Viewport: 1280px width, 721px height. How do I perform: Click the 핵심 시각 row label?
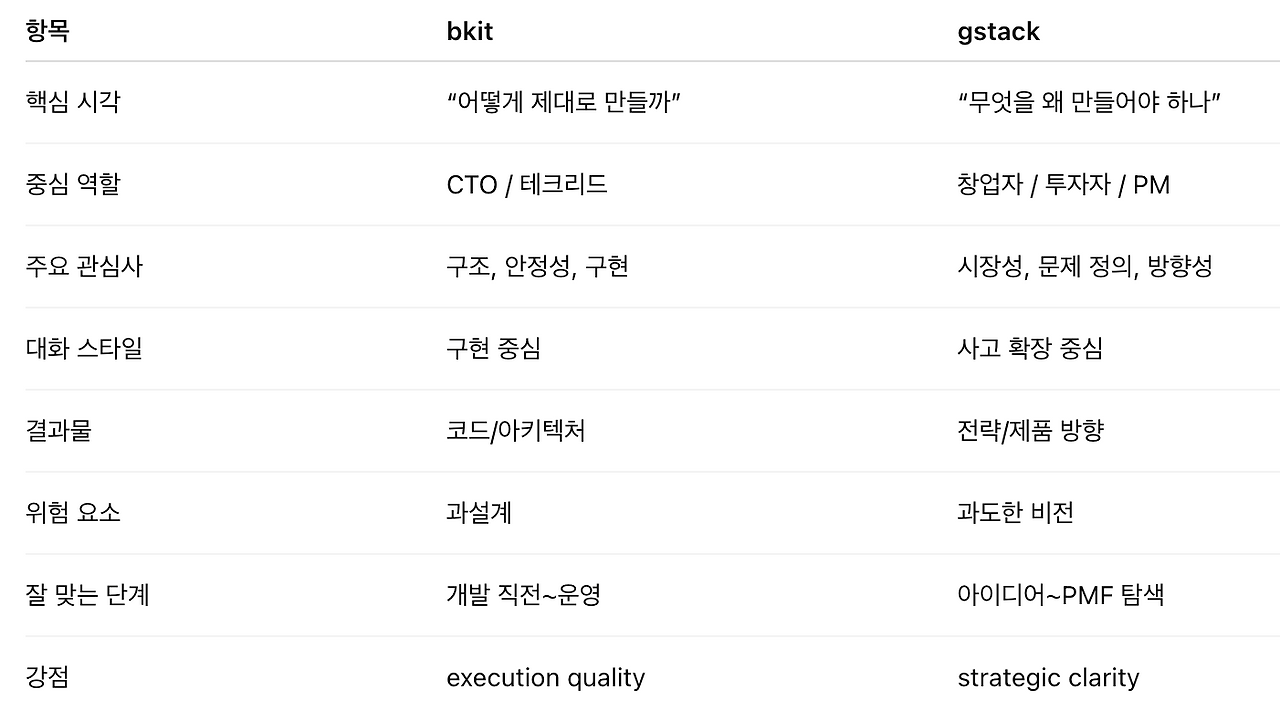pos(73,102)
